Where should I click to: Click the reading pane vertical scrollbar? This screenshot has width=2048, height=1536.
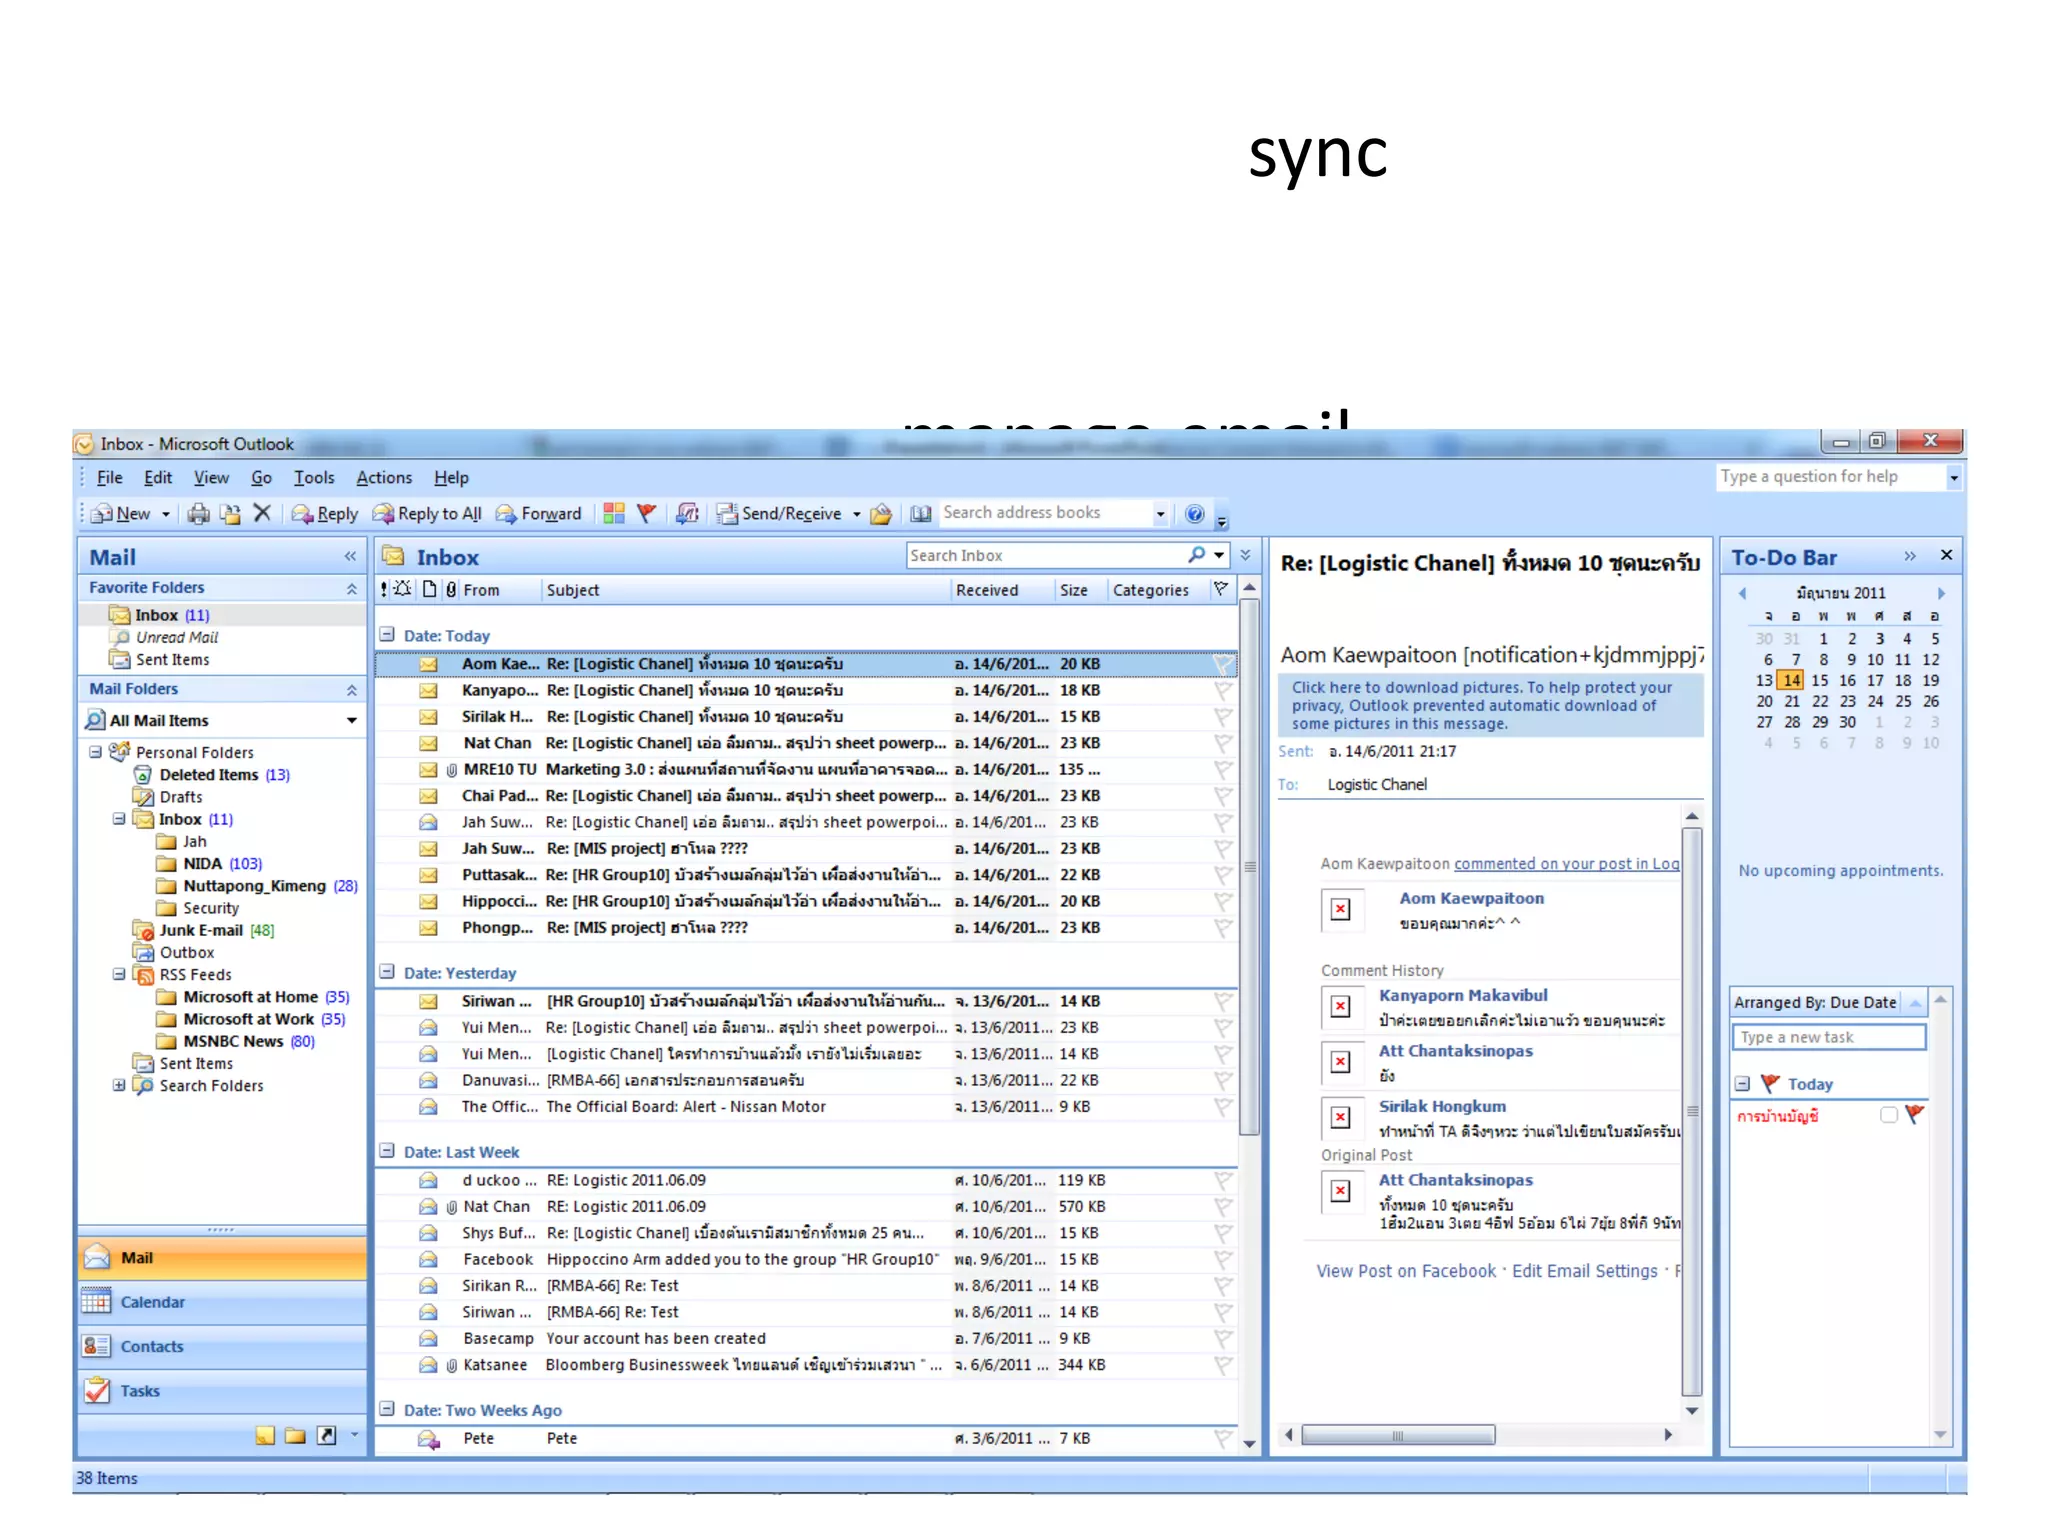[x=1692, y=1112]
